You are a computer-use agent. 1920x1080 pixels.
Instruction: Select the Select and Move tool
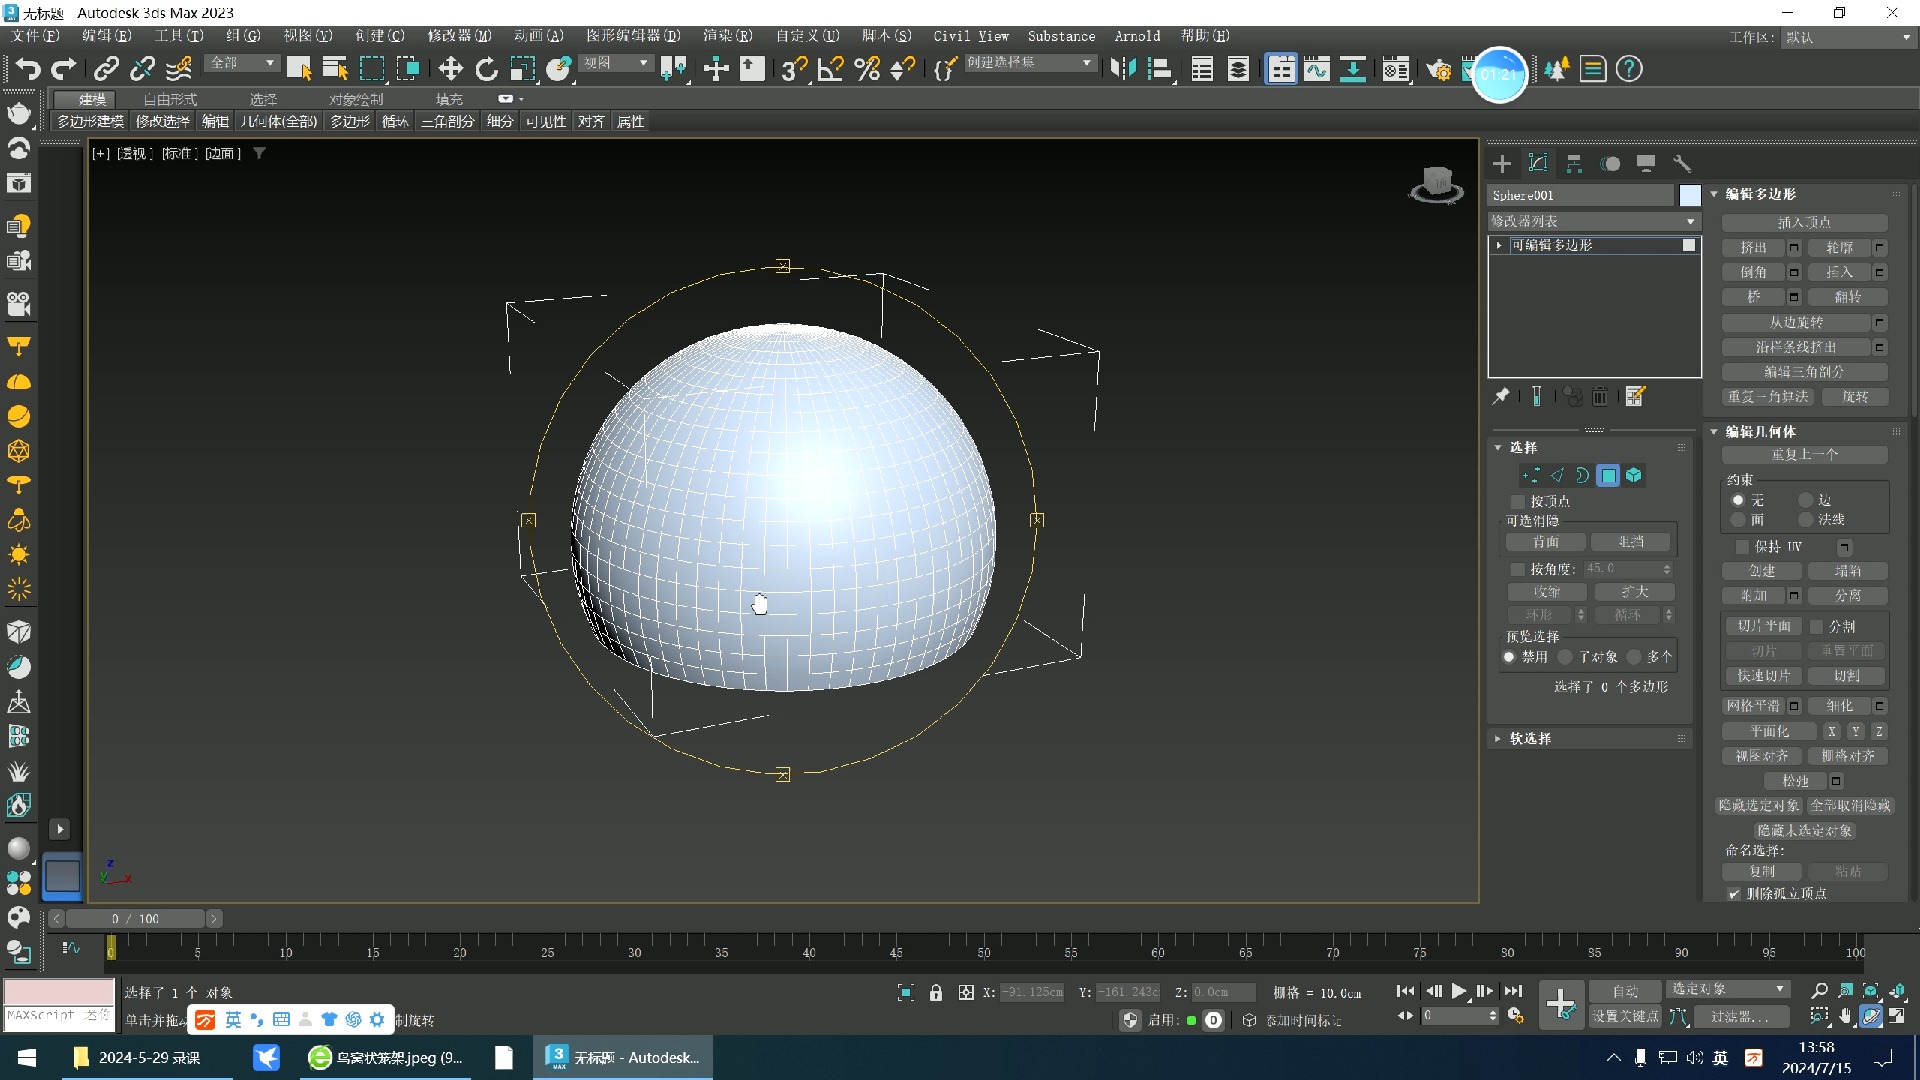click(x=450, y=69)
